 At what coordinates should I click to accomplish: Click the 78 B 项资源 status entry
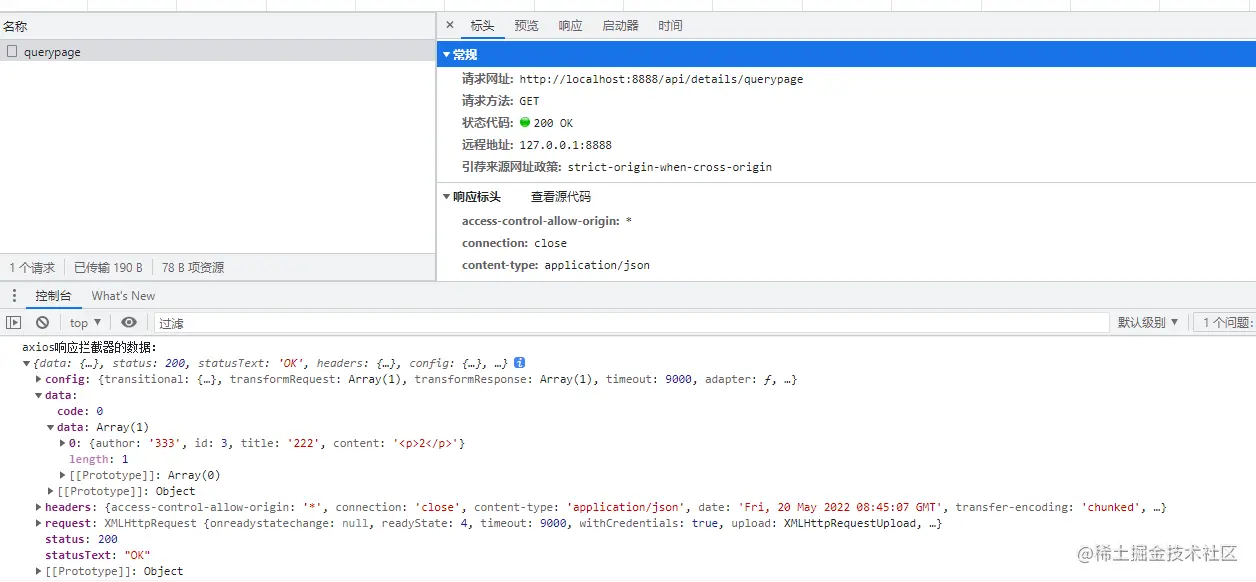tap(193, 268)
